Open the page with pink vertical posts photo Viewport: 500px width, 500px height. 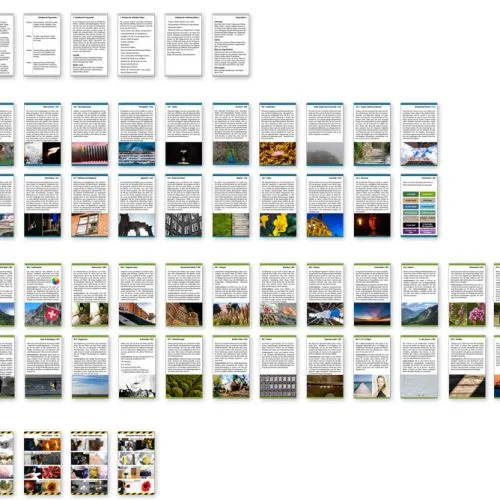[x=90, y=134]
